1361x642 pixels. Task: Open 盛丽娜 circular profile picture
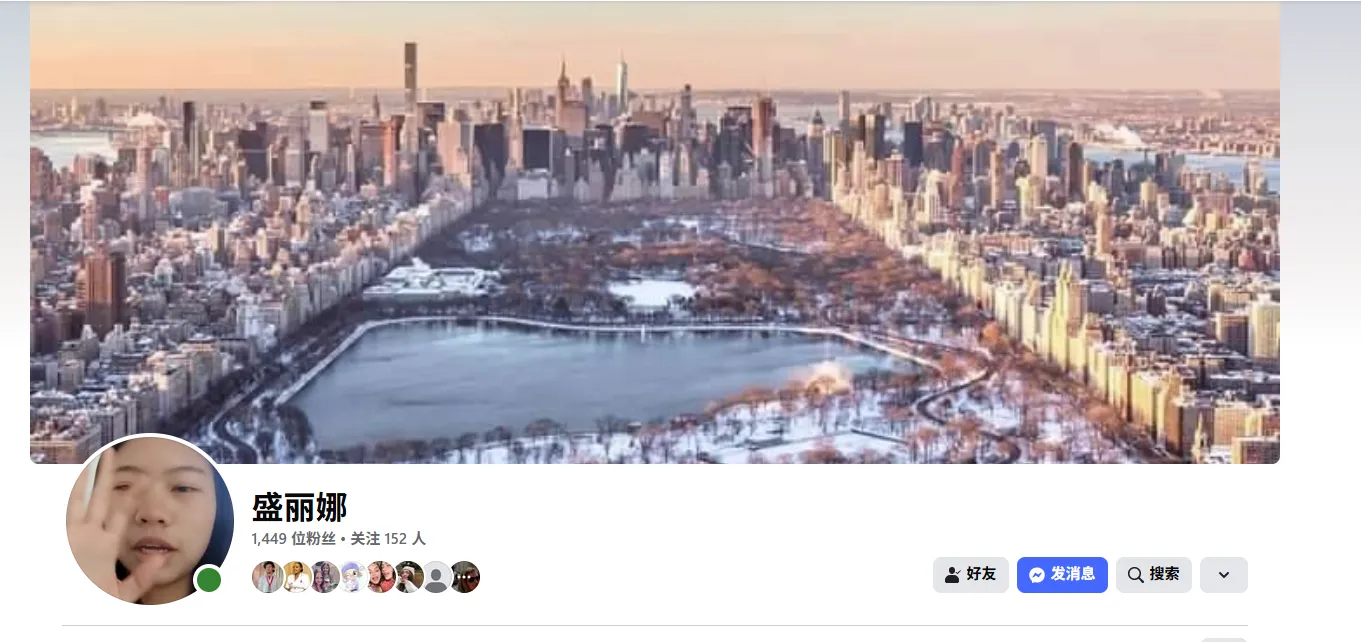pyautogui.click(x=150, y=520)
